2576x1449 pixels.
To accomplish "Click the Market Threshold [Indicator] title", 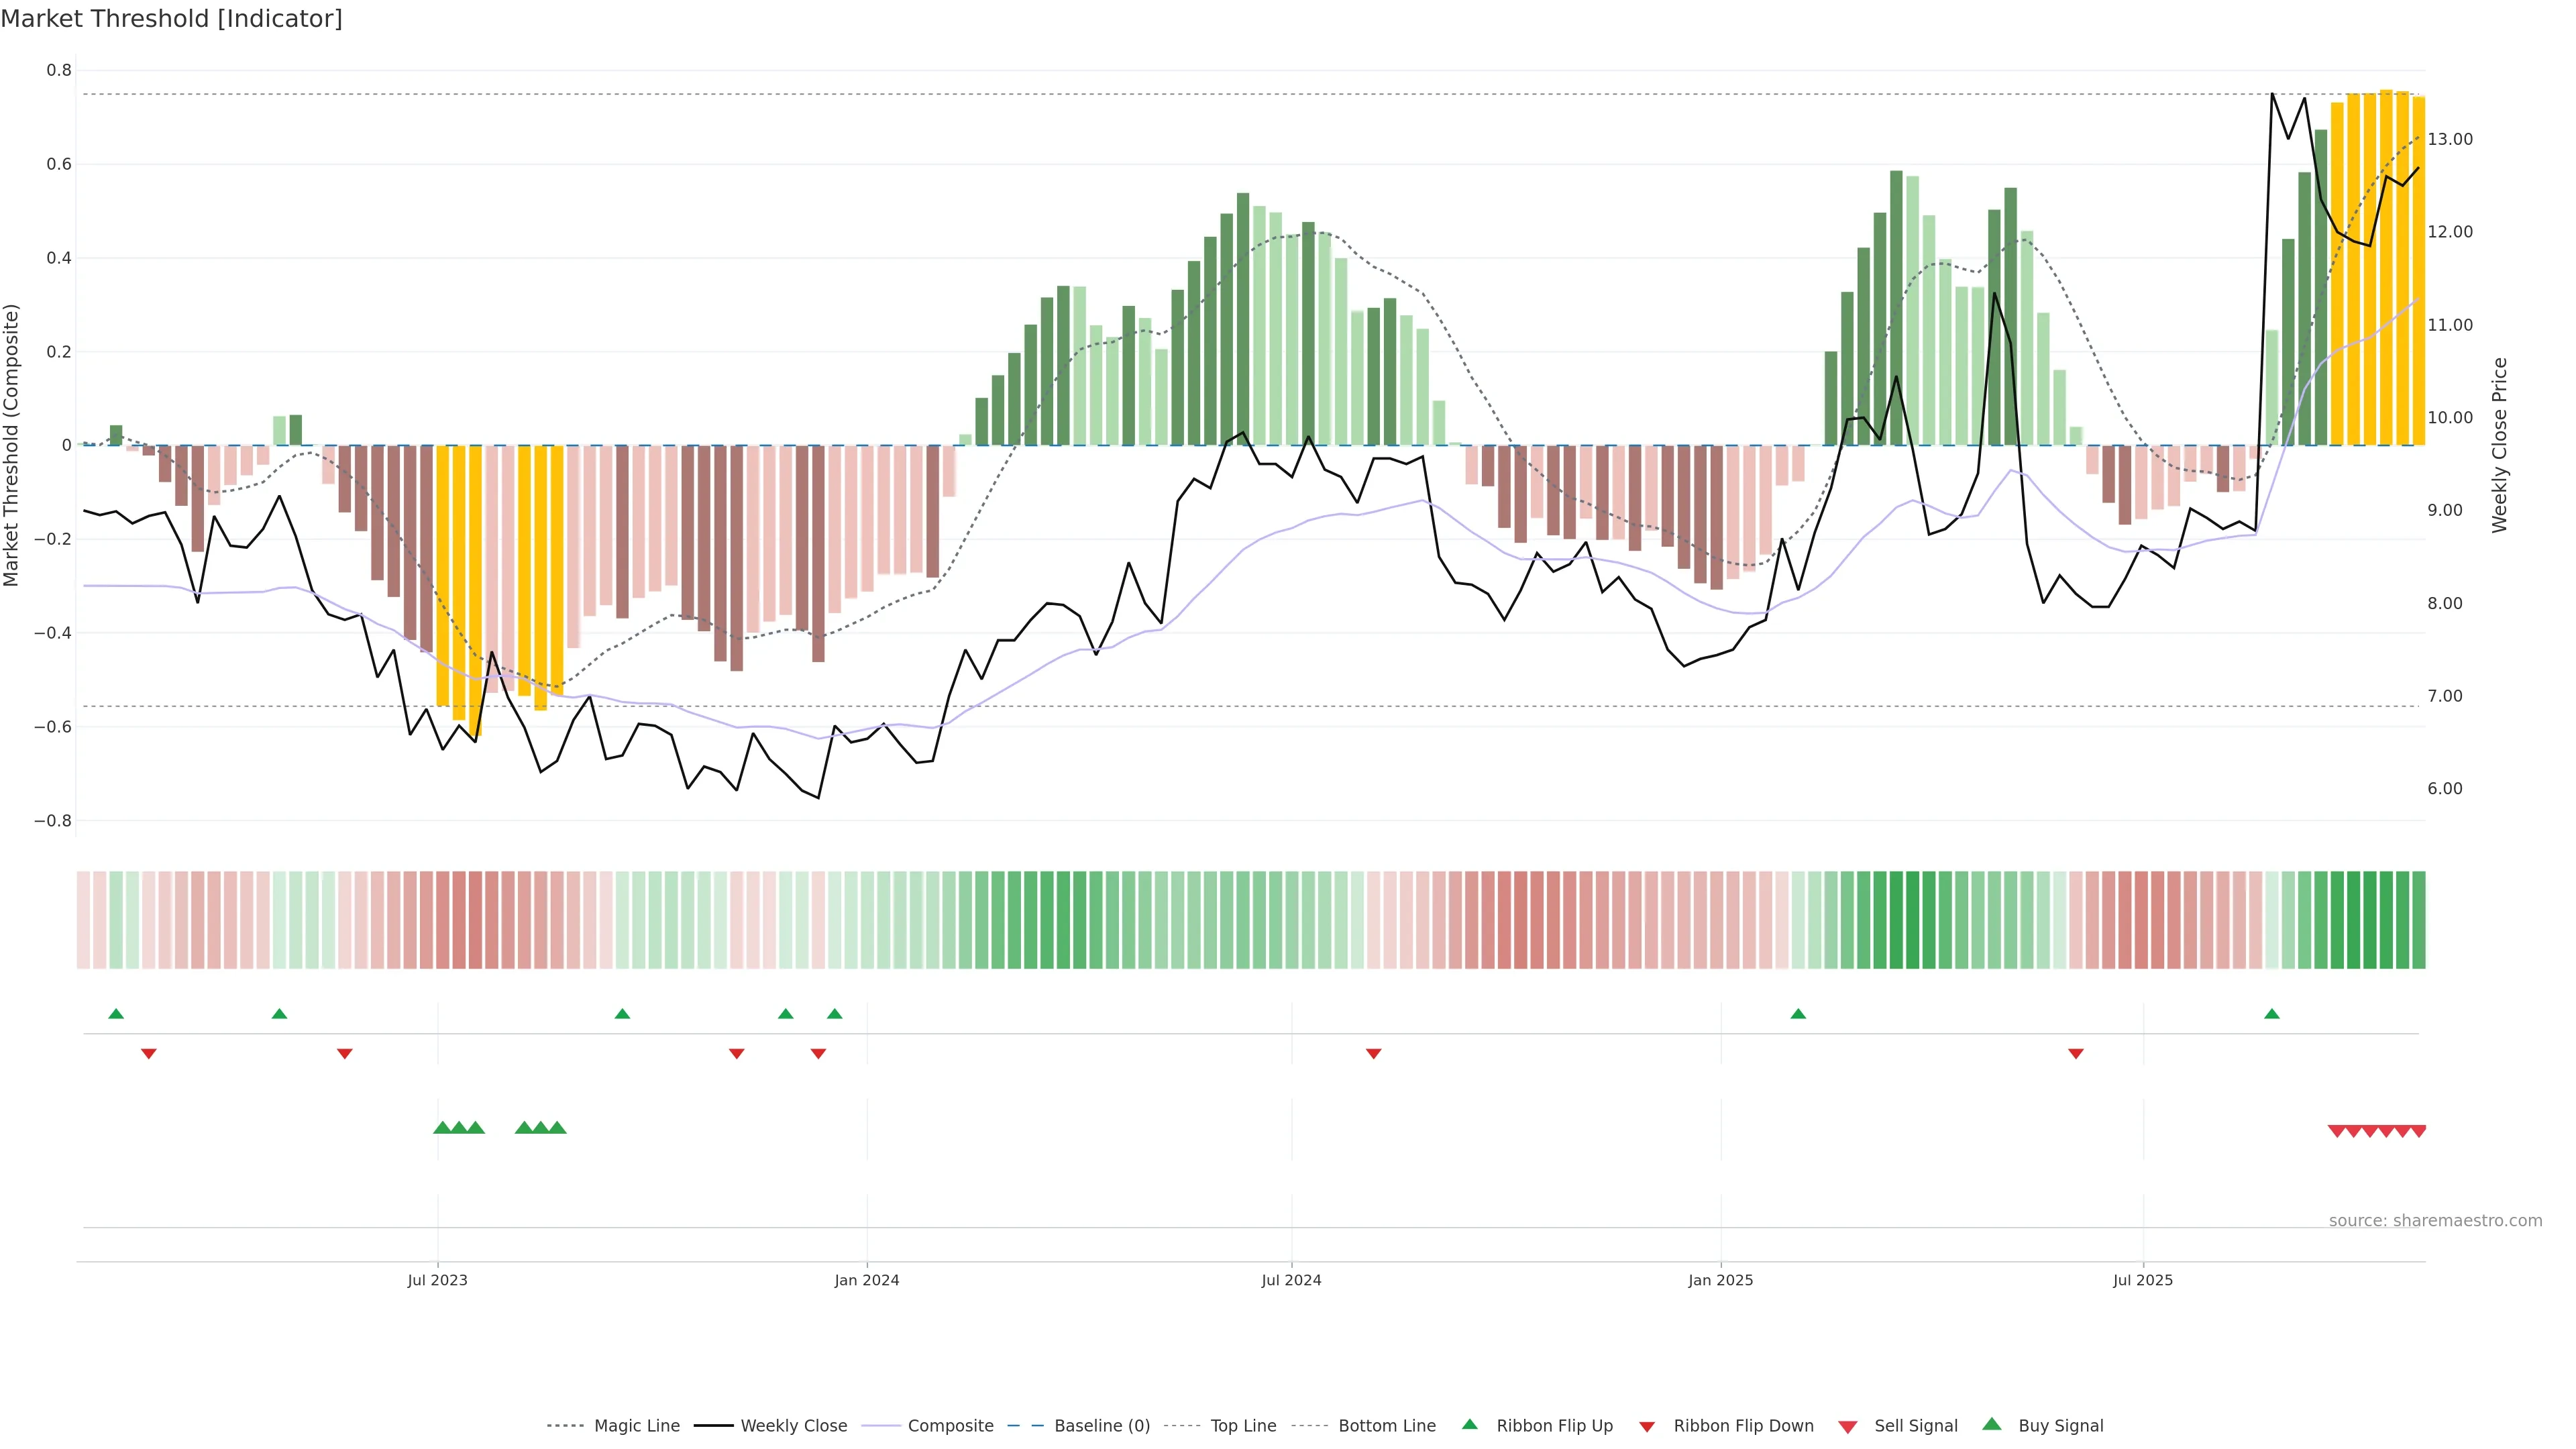I will (171, 18).
